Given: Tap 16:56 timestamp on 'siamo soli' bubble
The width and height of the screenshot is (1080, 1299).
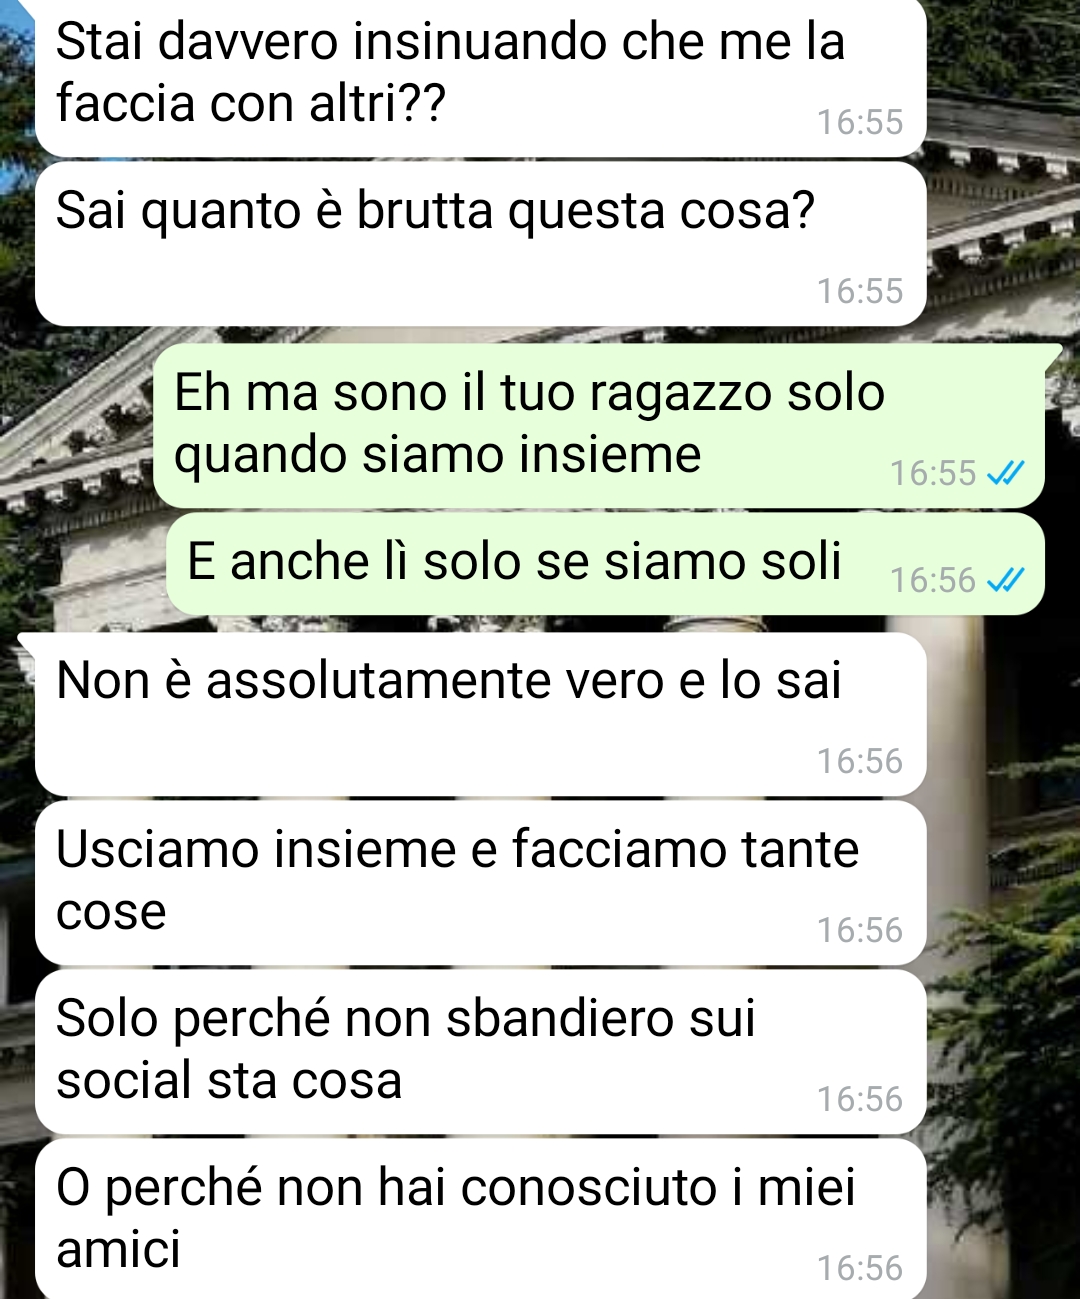Looking at the screenshot, I should pyautogui.click(x=932, y=580).
